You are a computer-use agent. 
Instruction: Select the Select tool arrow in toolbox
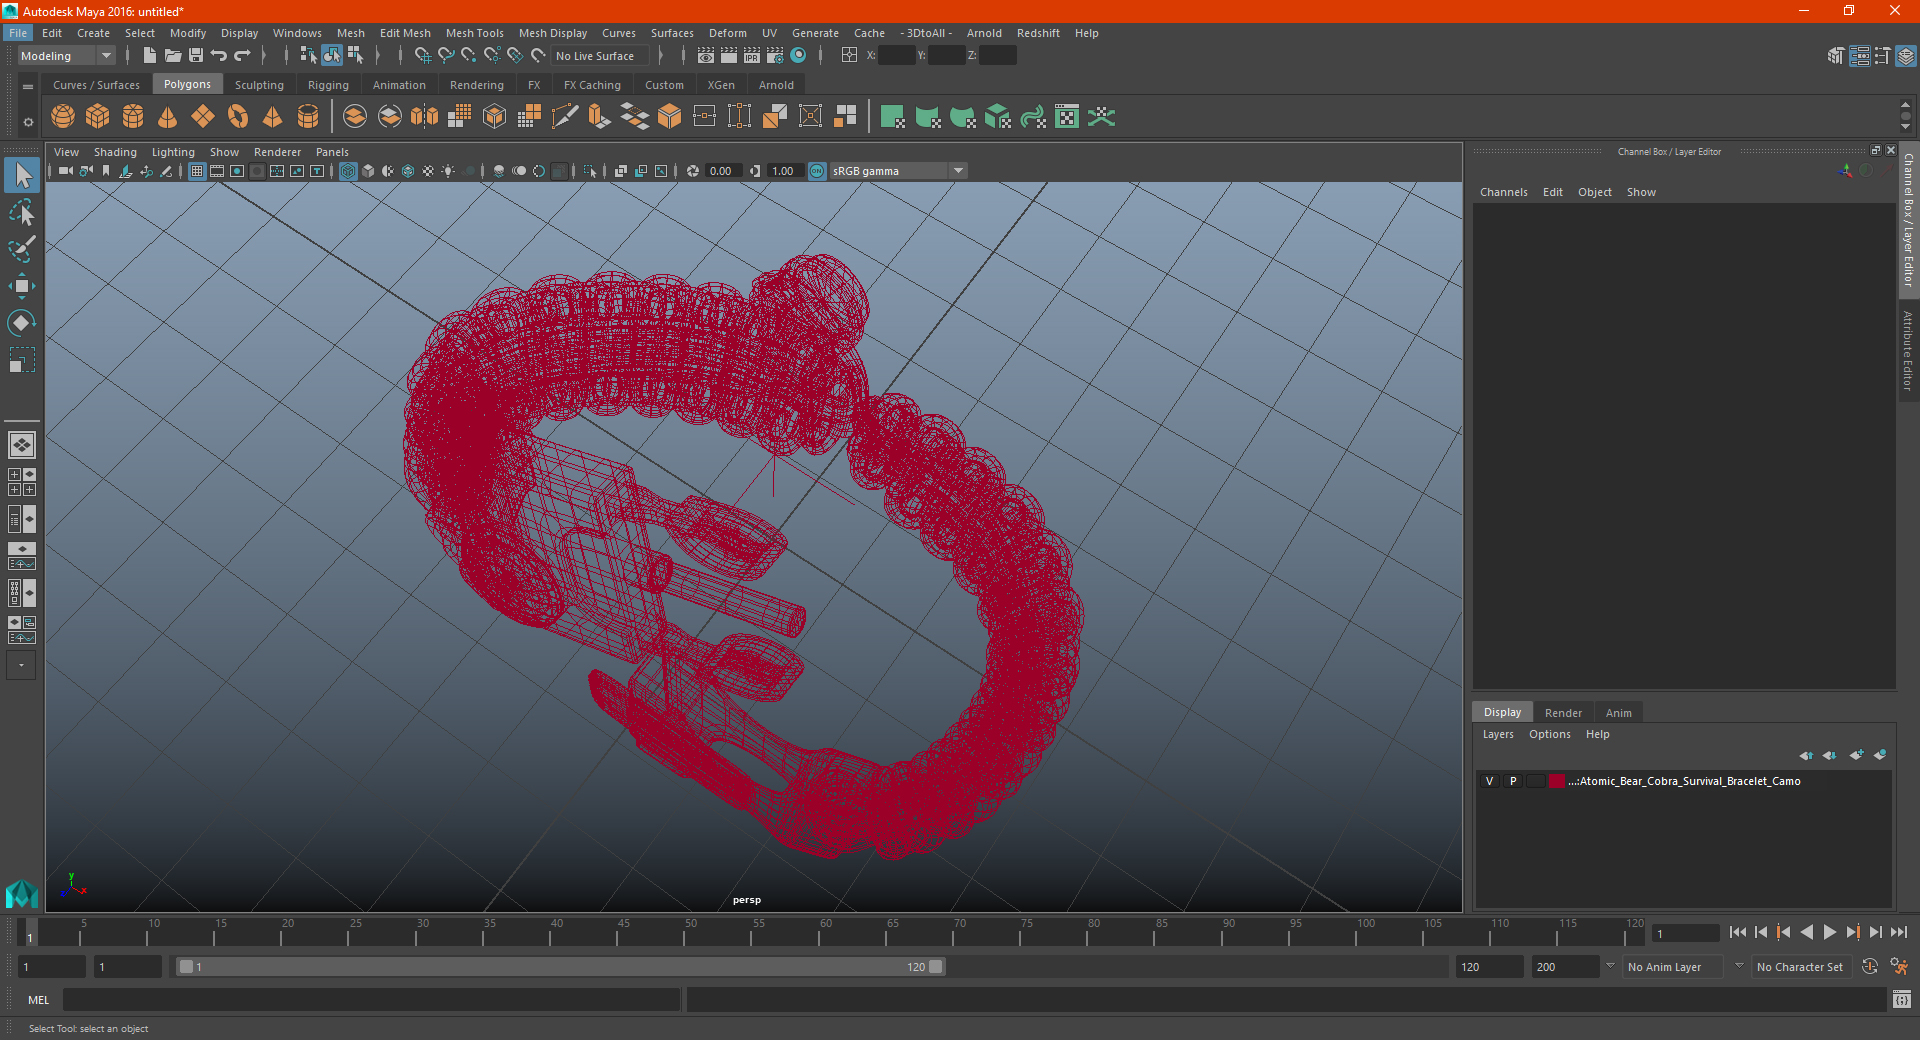coord(22,176)
